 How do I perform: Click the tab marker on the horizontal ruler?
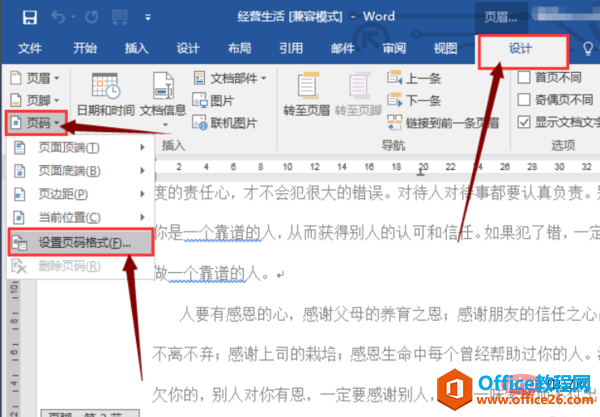421,173
